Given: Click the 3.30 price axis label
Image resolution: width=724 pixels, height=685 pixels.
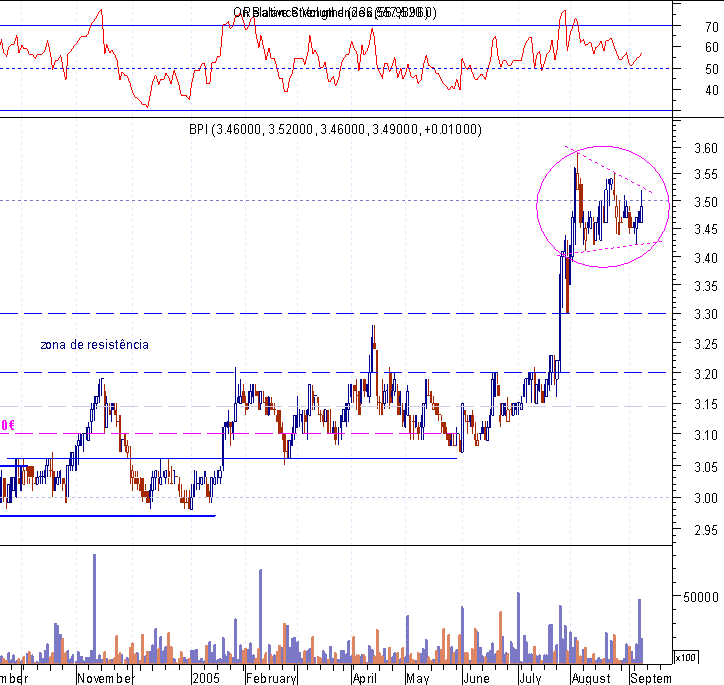Looking at the screenshot, I should pyautogui.click(x=706, y=314).
